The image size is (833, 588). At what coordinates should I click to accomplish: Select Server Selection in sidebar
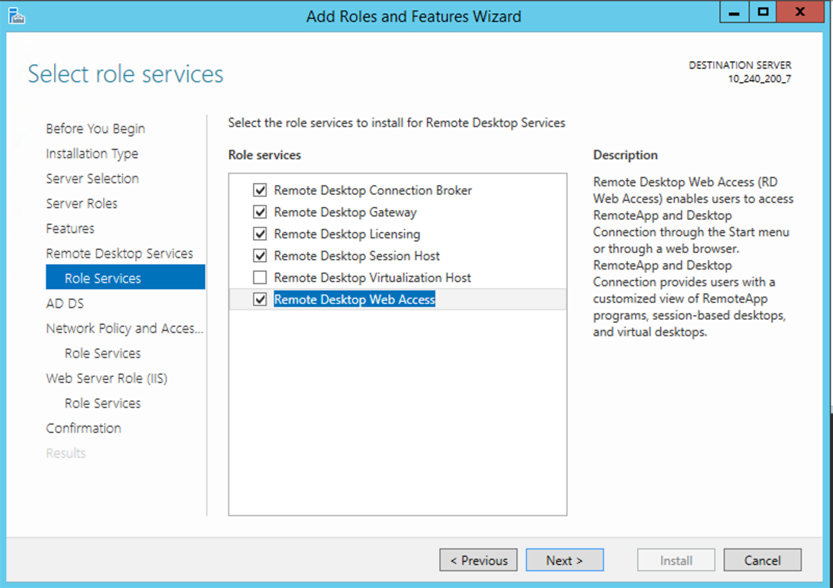92,179
